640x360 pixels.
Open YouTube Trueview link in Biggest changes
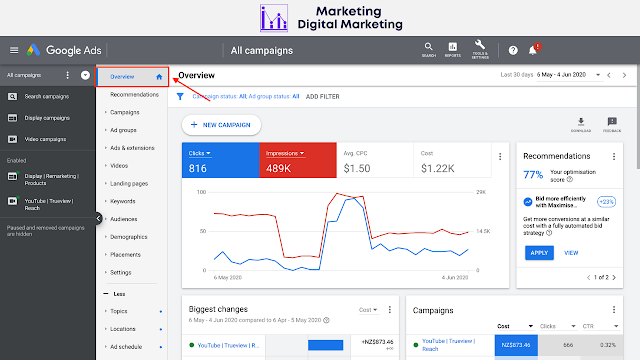[x=228, y=345]
